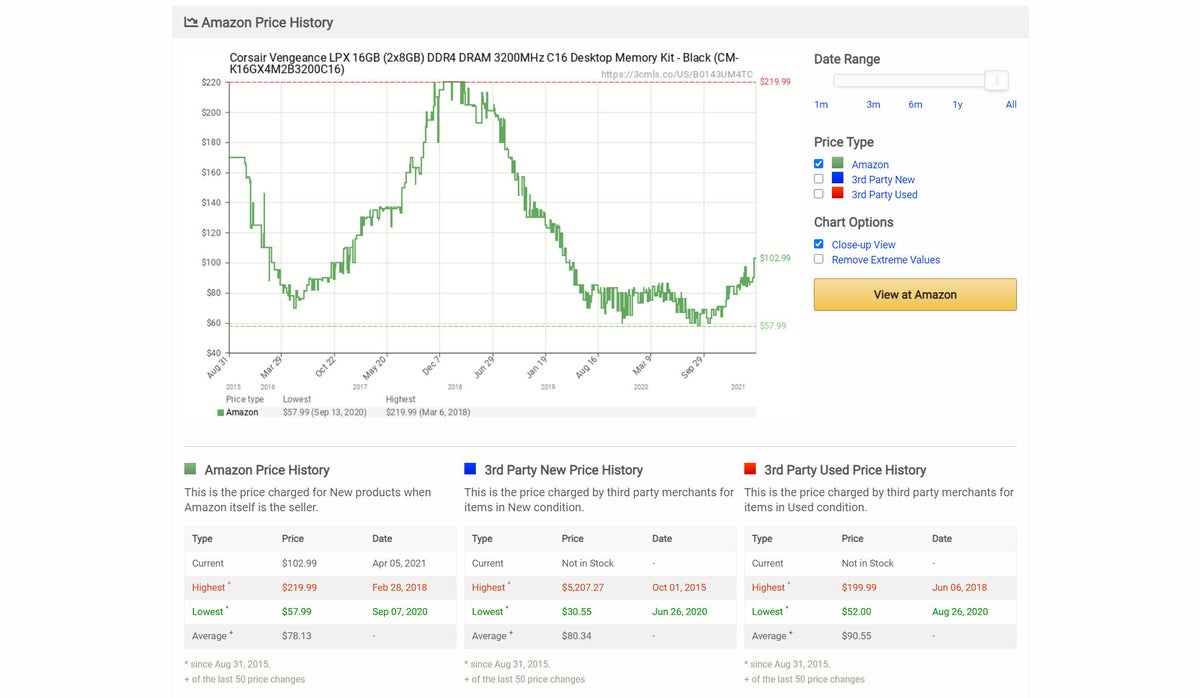Click the green $57.99 label at chart's right edge
Viewport: 1200px width, 698px height.
[773, 326]
